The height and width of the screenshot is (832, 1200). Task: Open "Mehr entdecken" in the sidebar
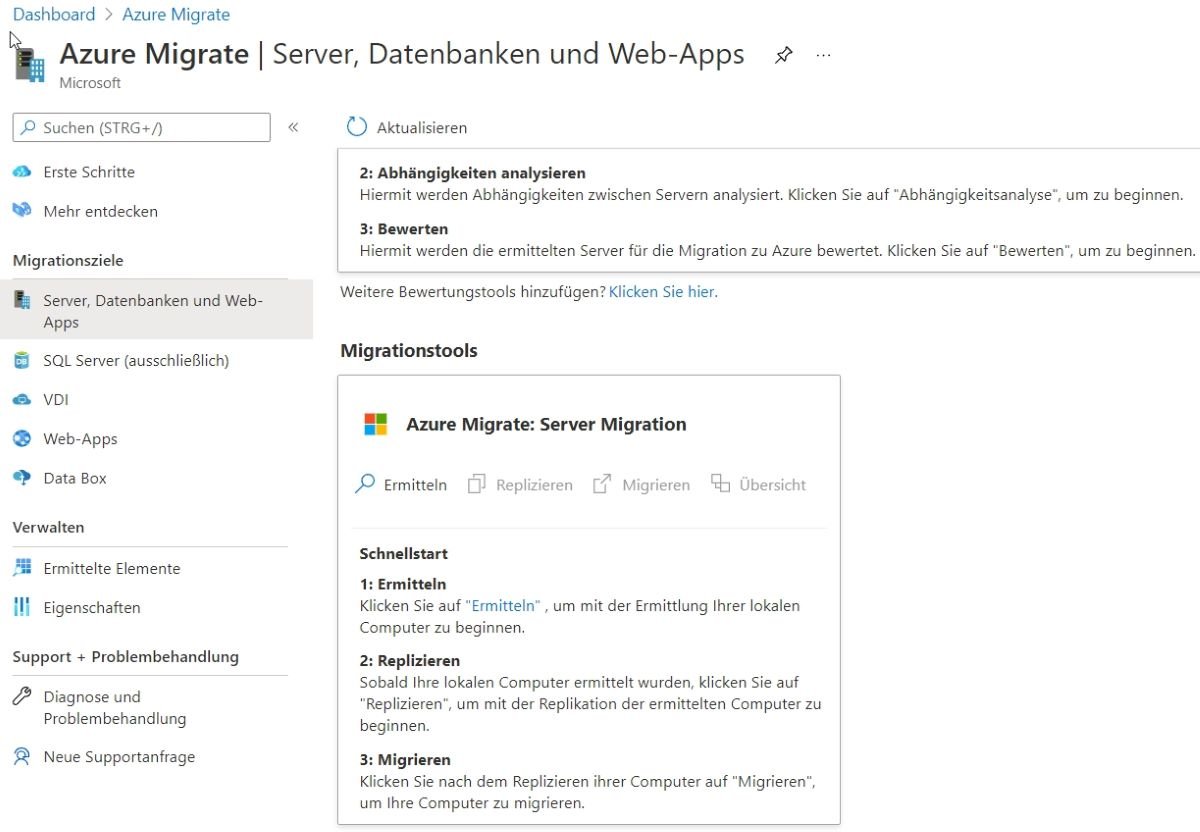(x=98, y=211)
